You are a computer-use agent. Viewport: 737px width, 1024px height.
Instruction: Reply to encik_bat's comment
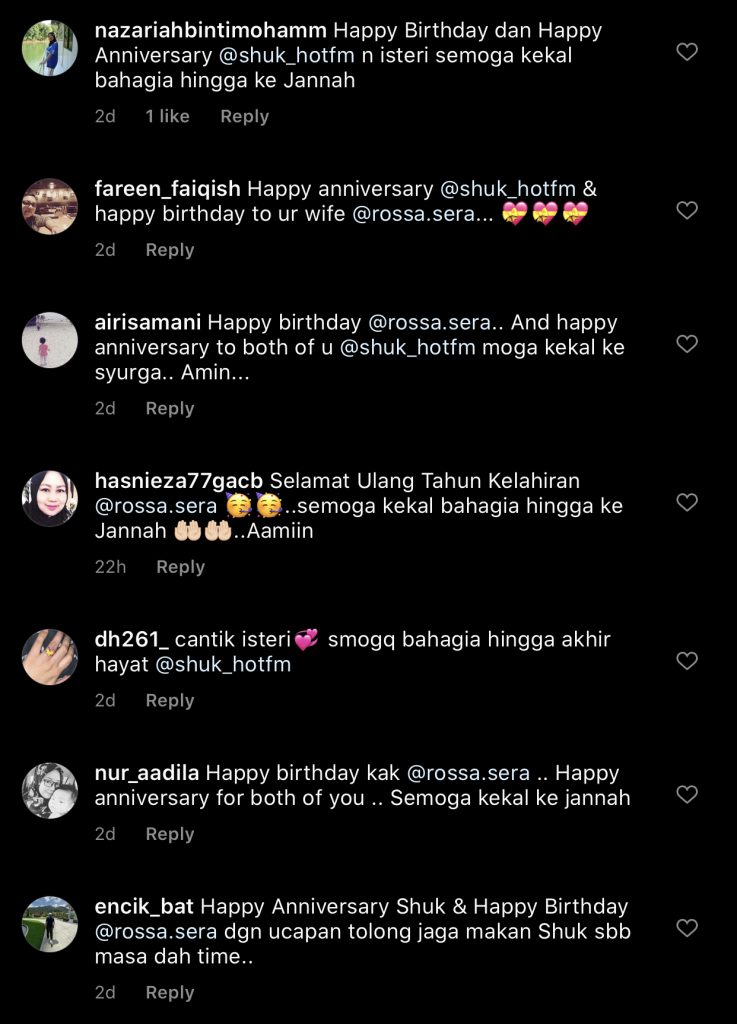click(x=169, y=993)
